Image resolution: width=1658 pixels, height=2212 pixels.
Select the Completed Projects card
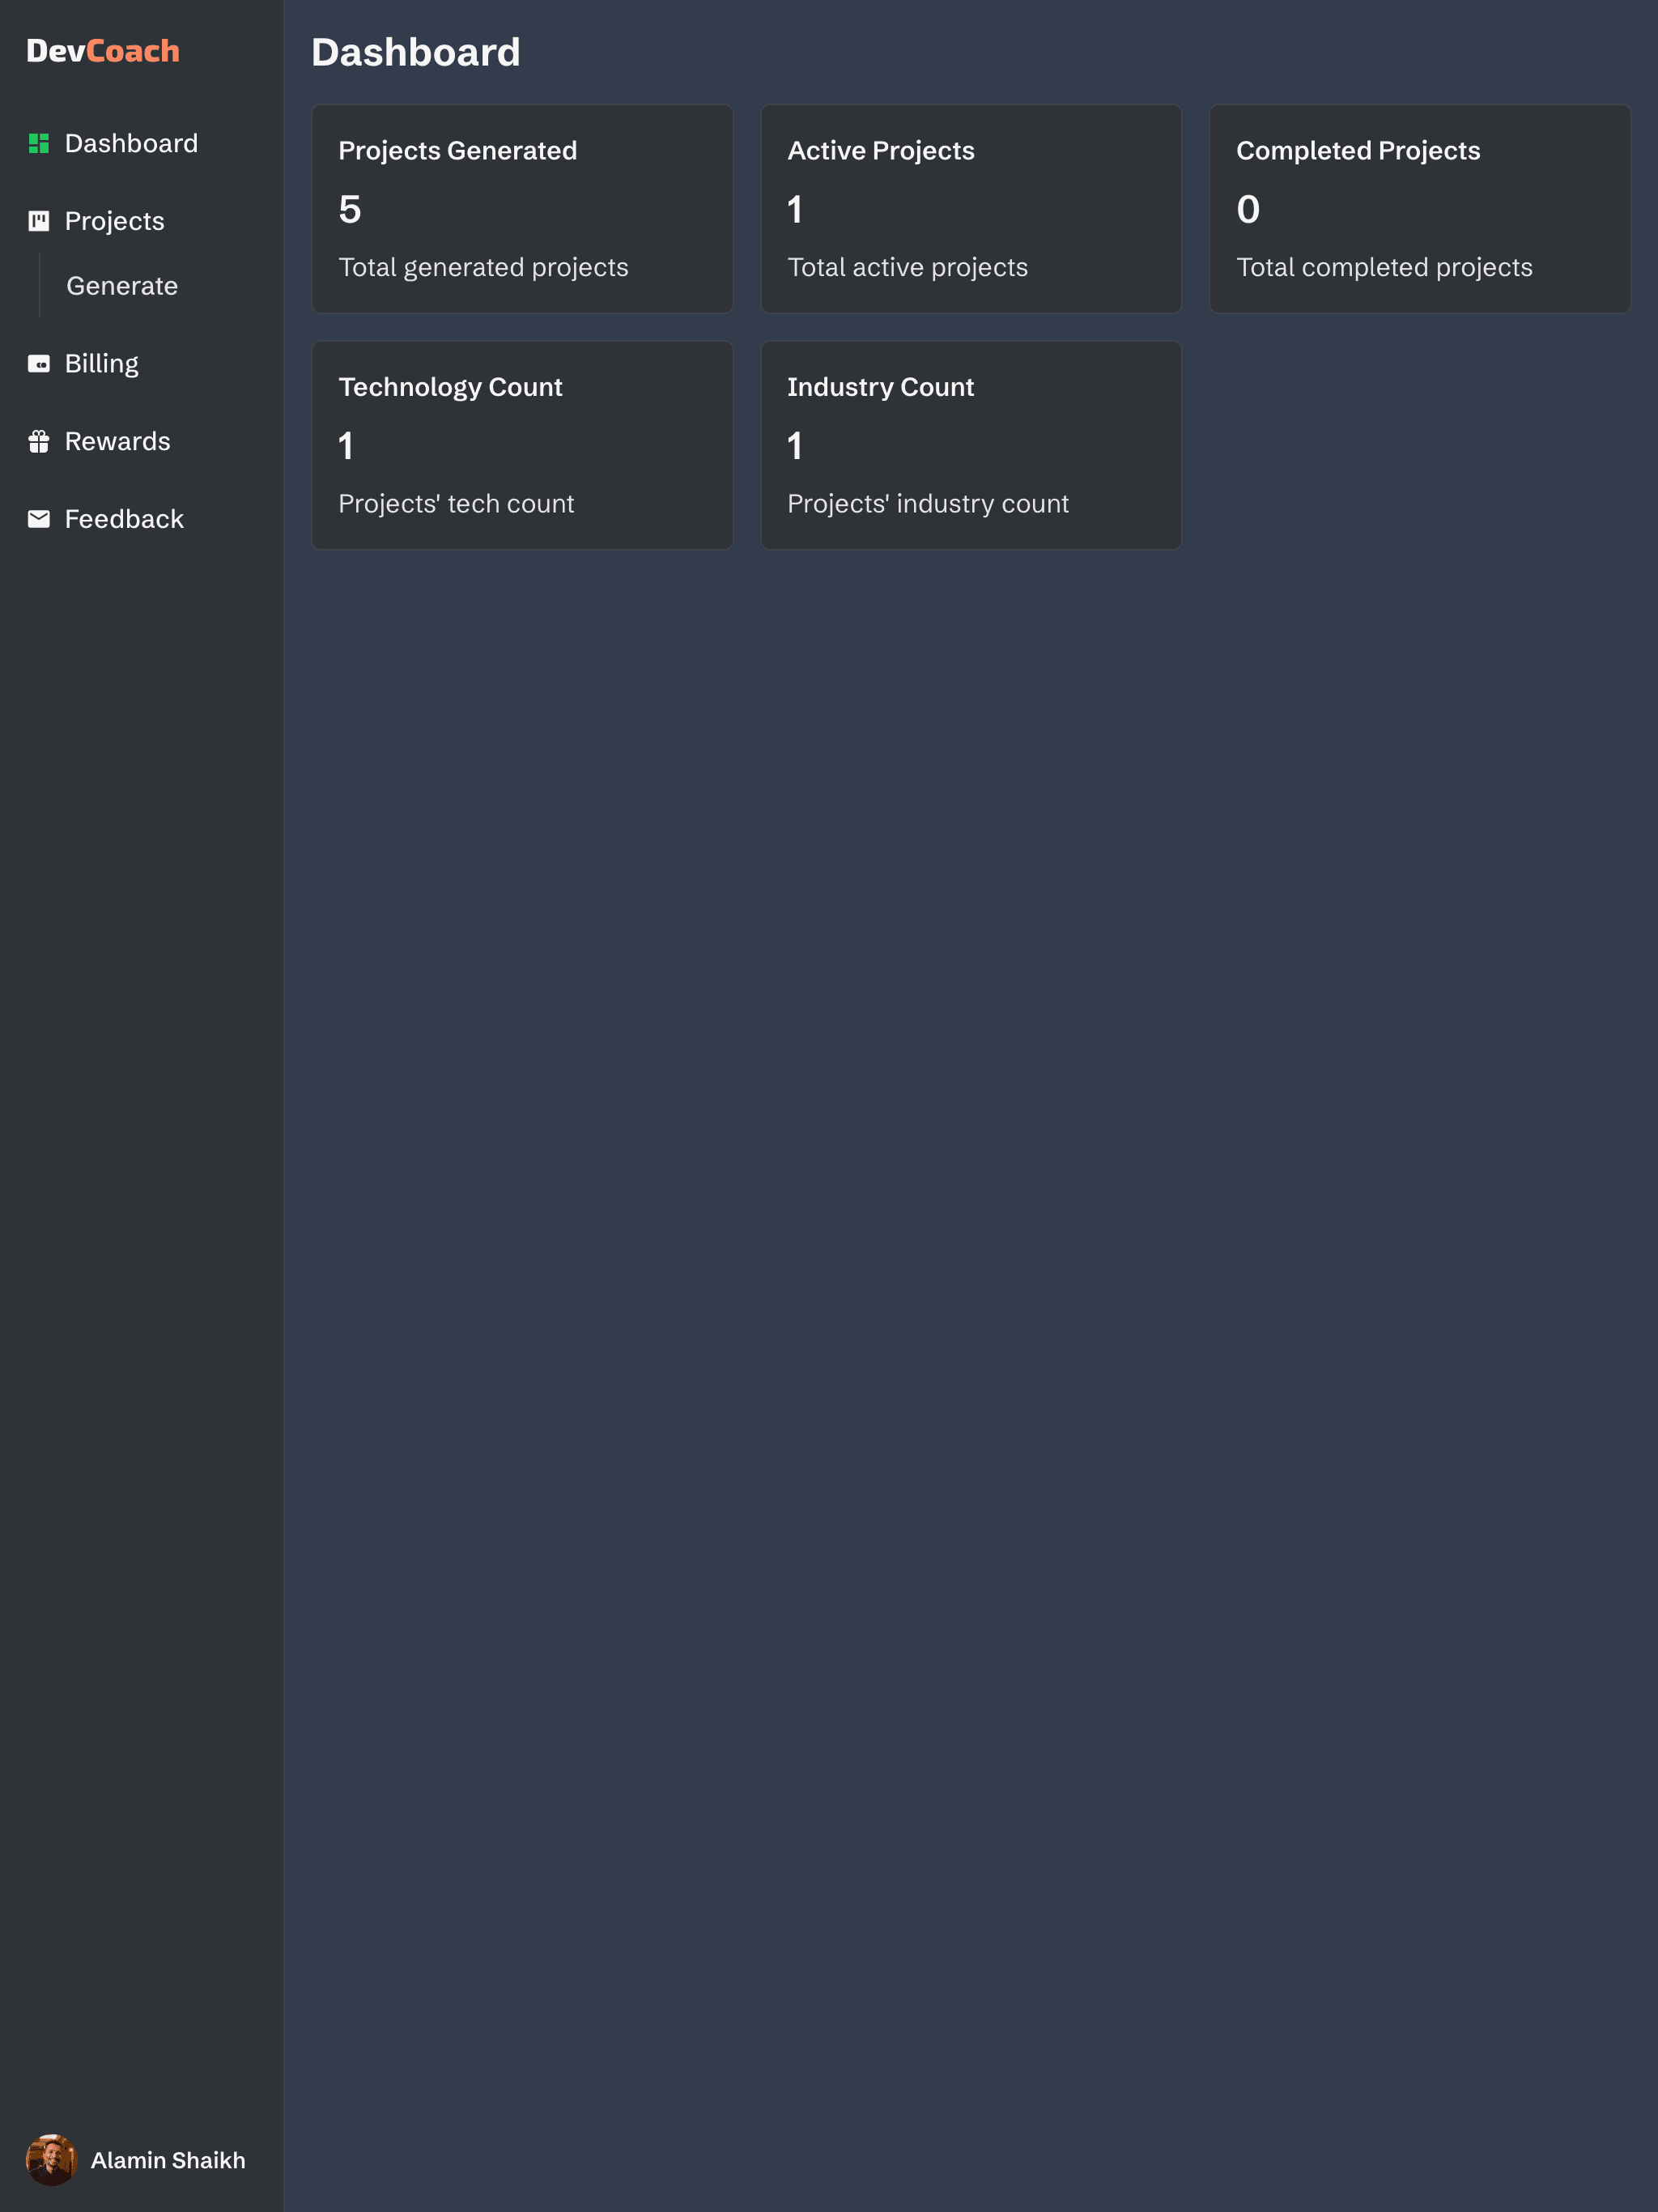(x=1419, y=208)
